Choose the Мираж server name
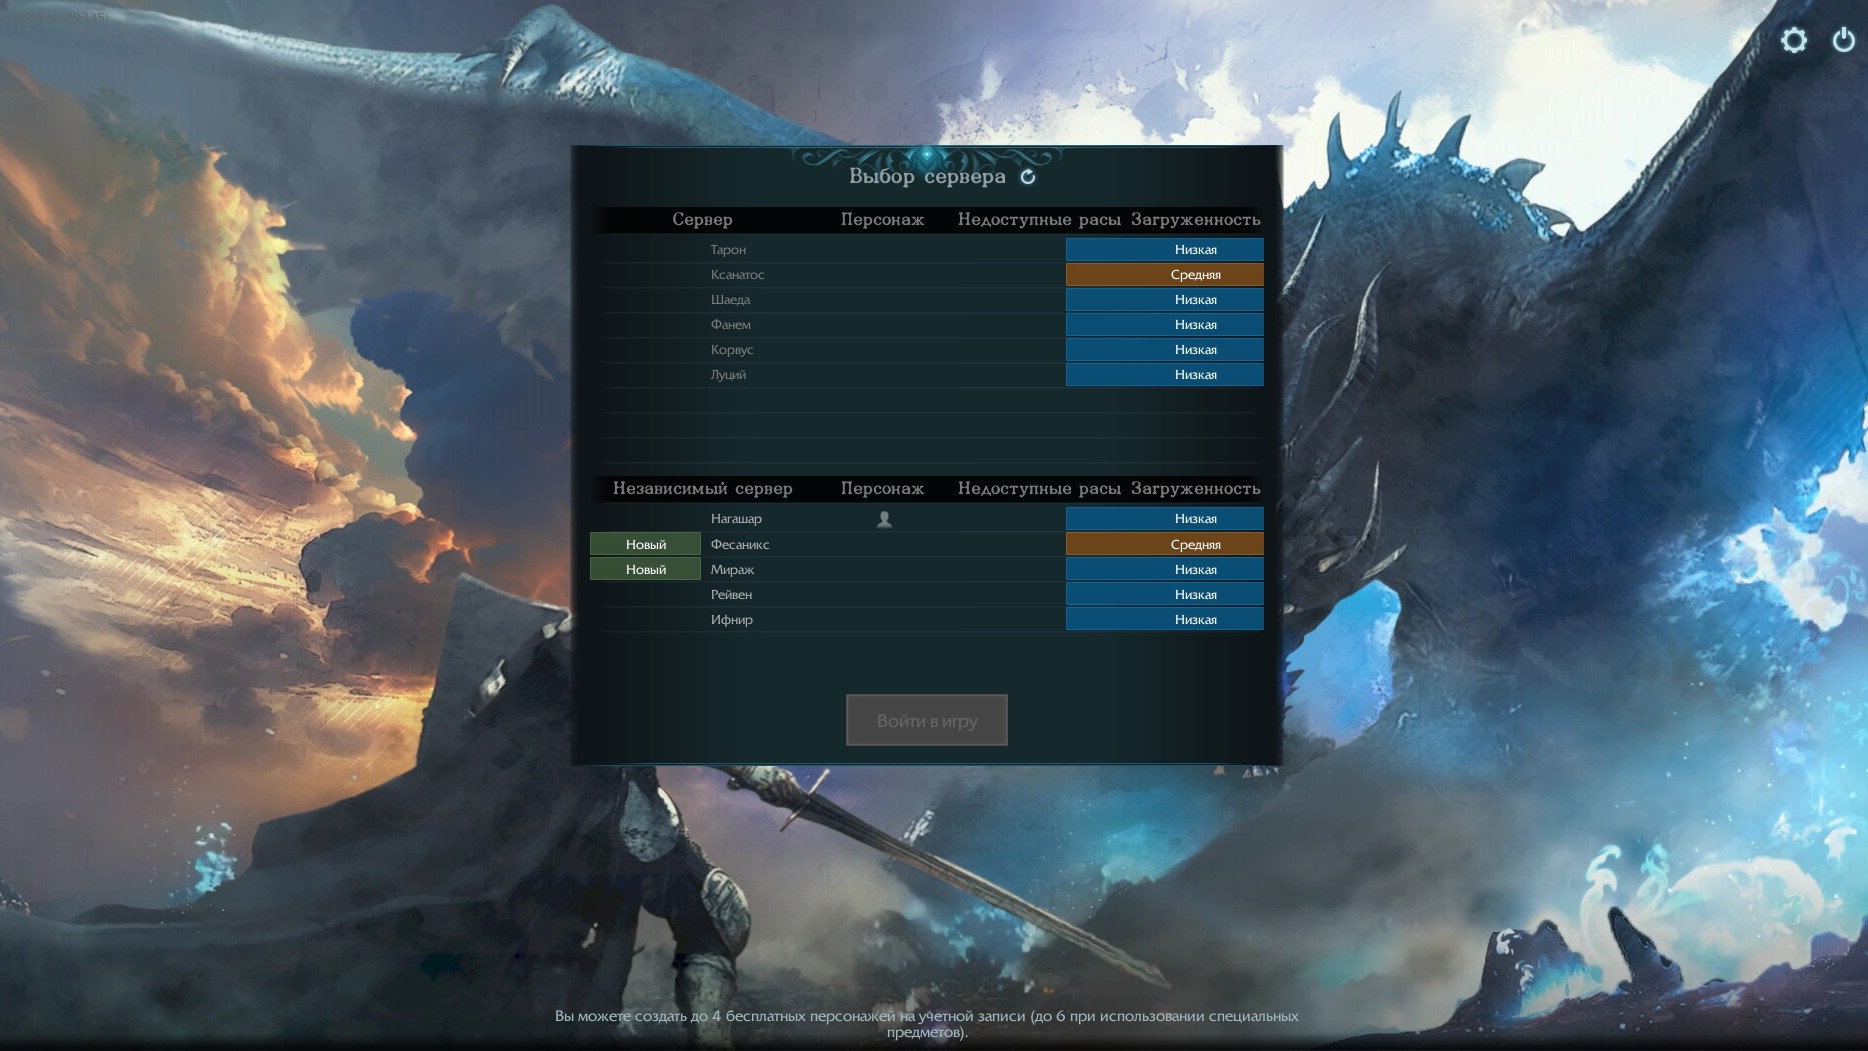This screenshot has height=1051, width=1868. (732, 570)
